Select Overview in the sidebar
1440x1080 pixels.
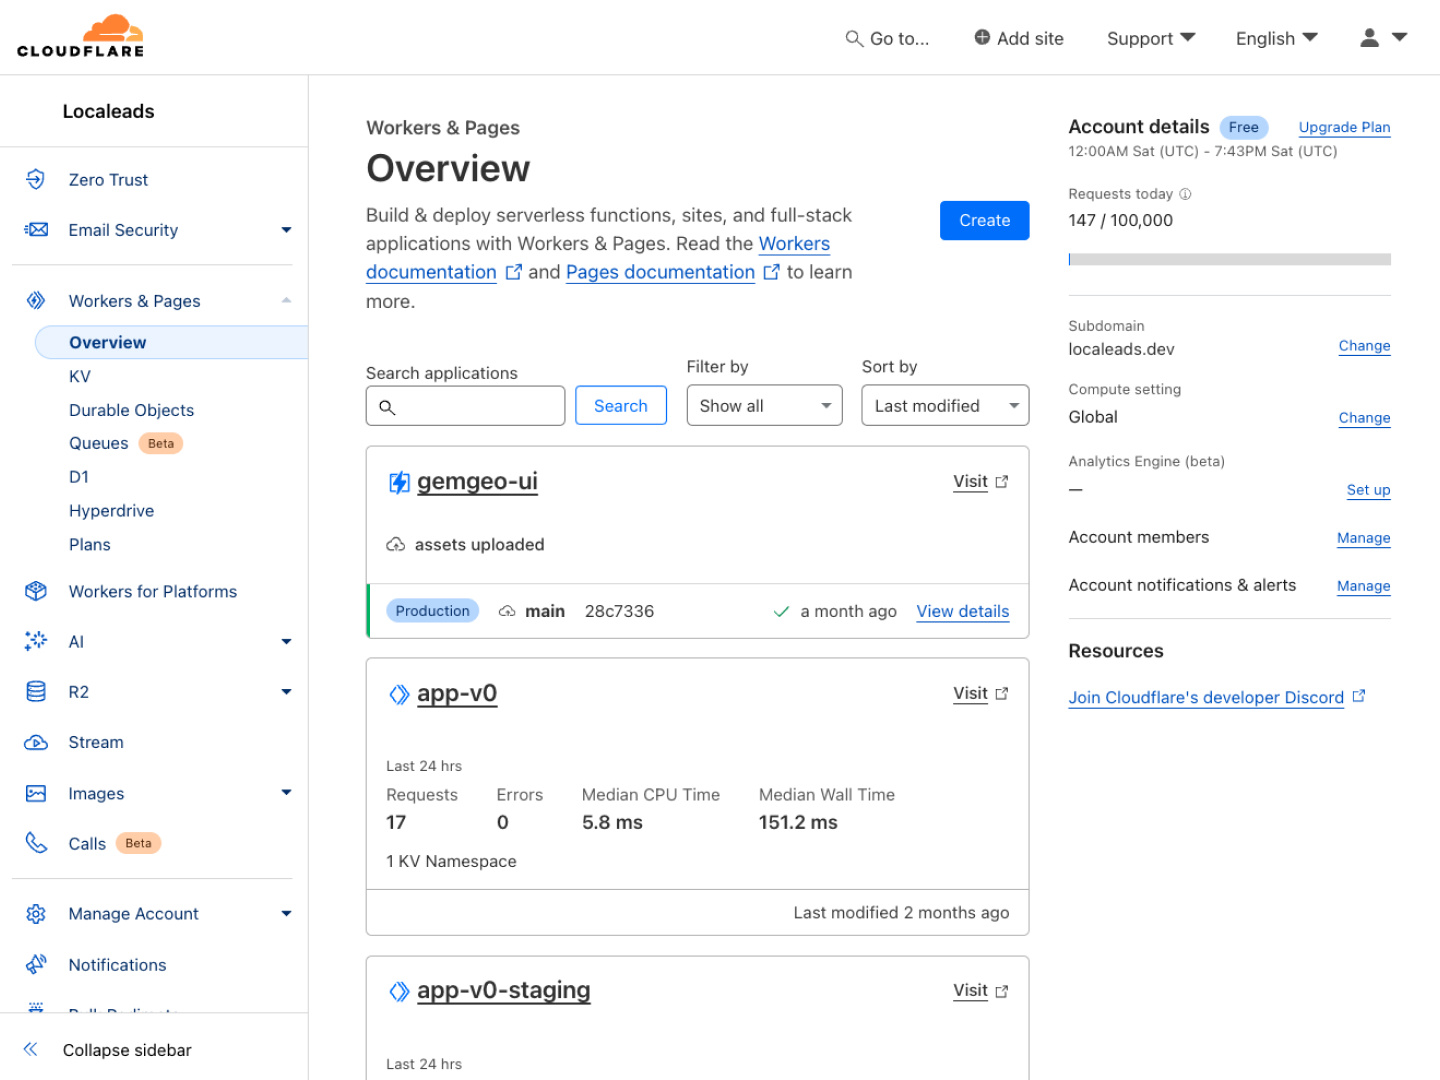pos(171,342)
